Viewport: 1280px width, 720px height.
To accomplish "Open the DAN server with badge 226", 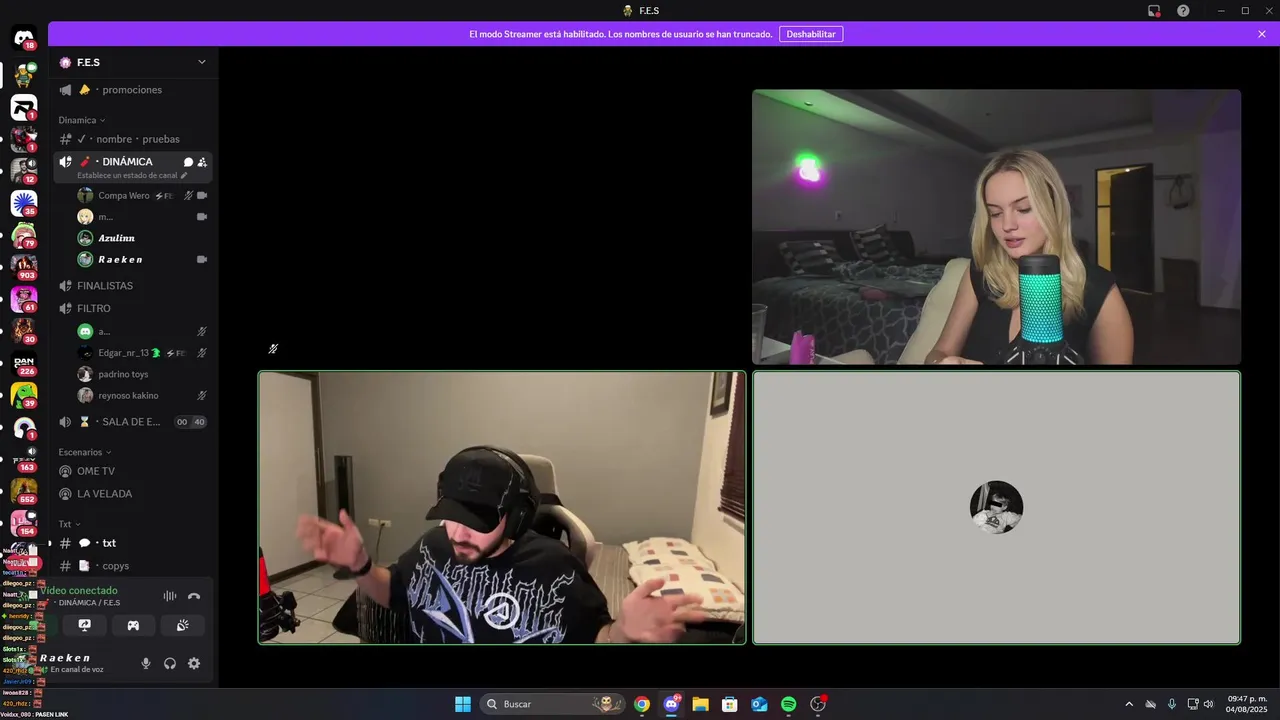I will 24,362.
